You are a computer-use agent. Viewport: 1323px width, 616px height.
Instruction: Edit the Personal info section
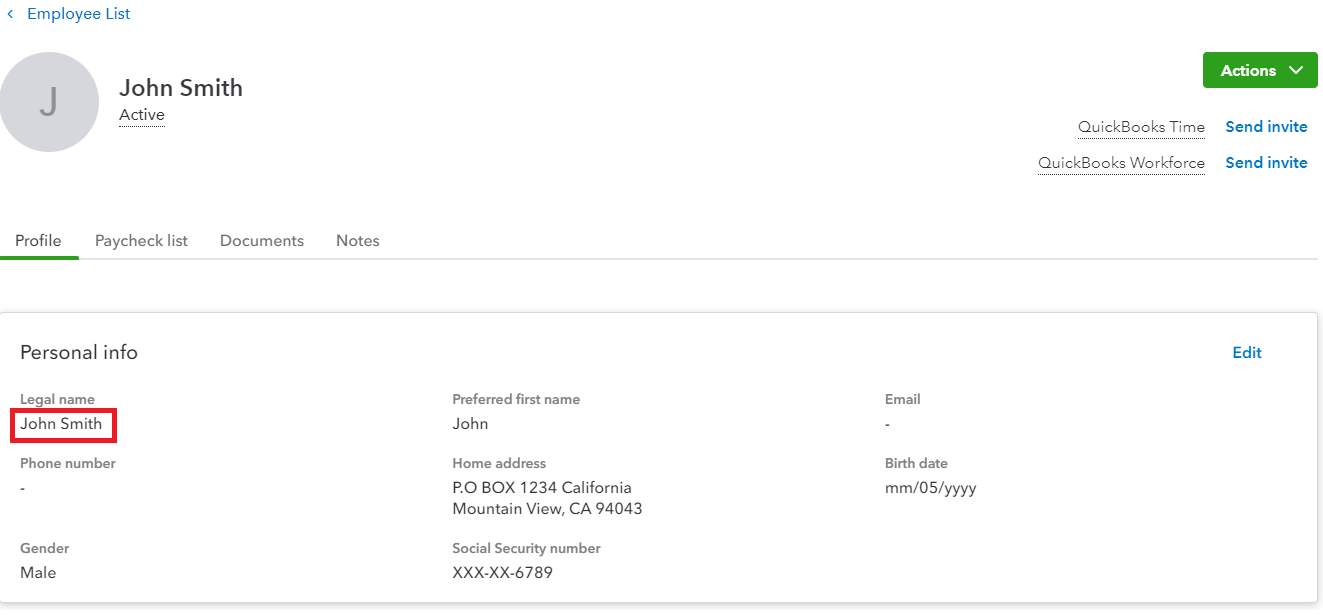click(x=1247, y=353)
